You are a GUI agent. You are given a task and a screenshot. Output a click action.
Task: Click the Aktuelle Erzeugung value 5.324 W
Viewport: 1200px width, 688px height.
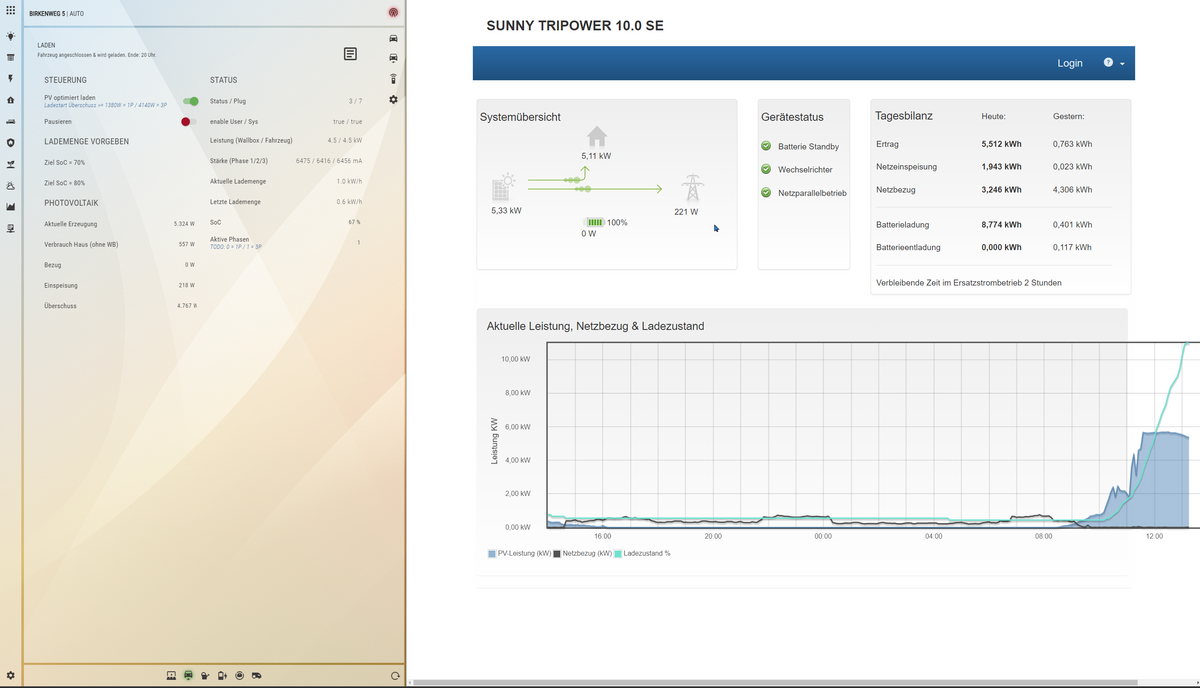tap(184, 224)
